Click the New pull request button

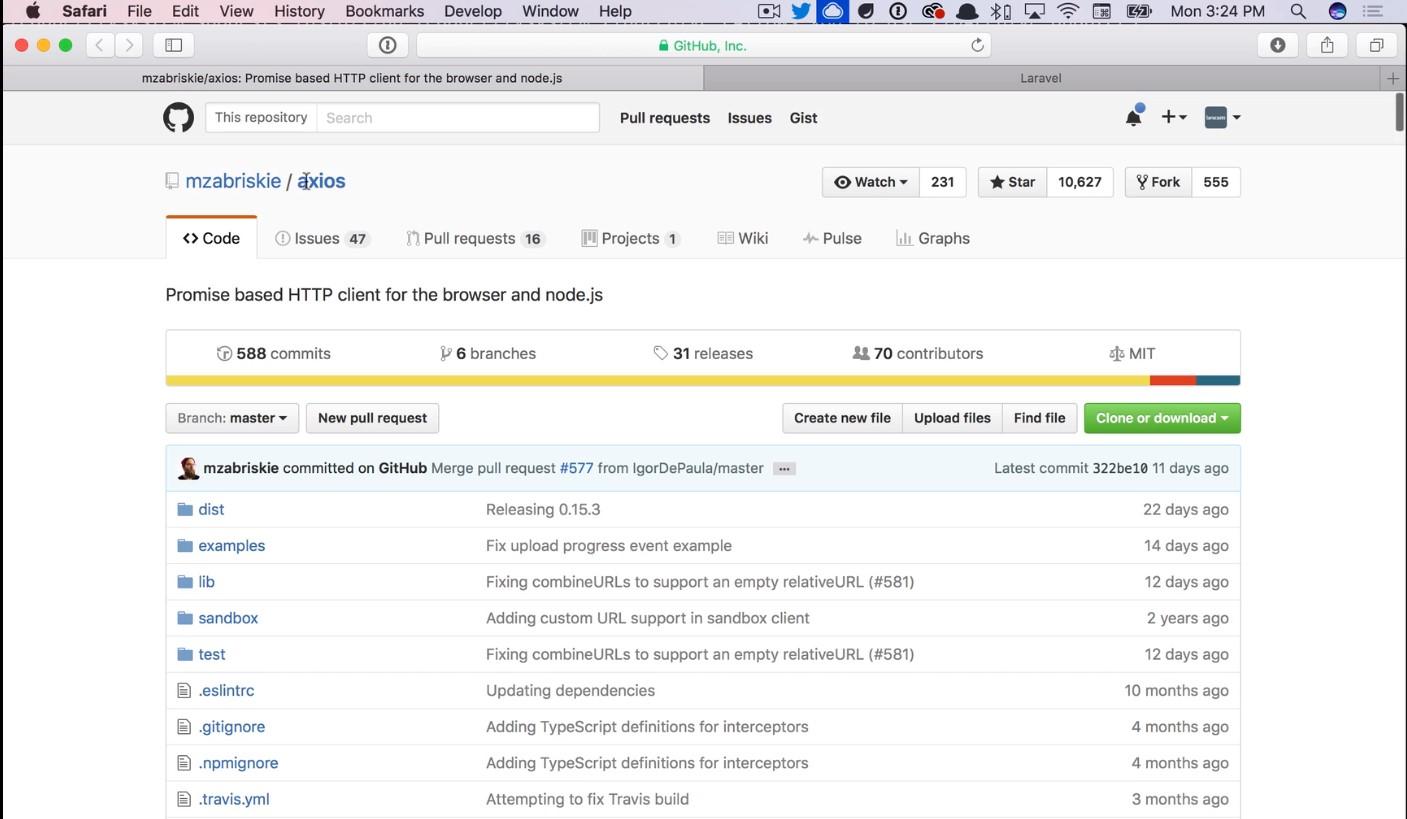372,418
